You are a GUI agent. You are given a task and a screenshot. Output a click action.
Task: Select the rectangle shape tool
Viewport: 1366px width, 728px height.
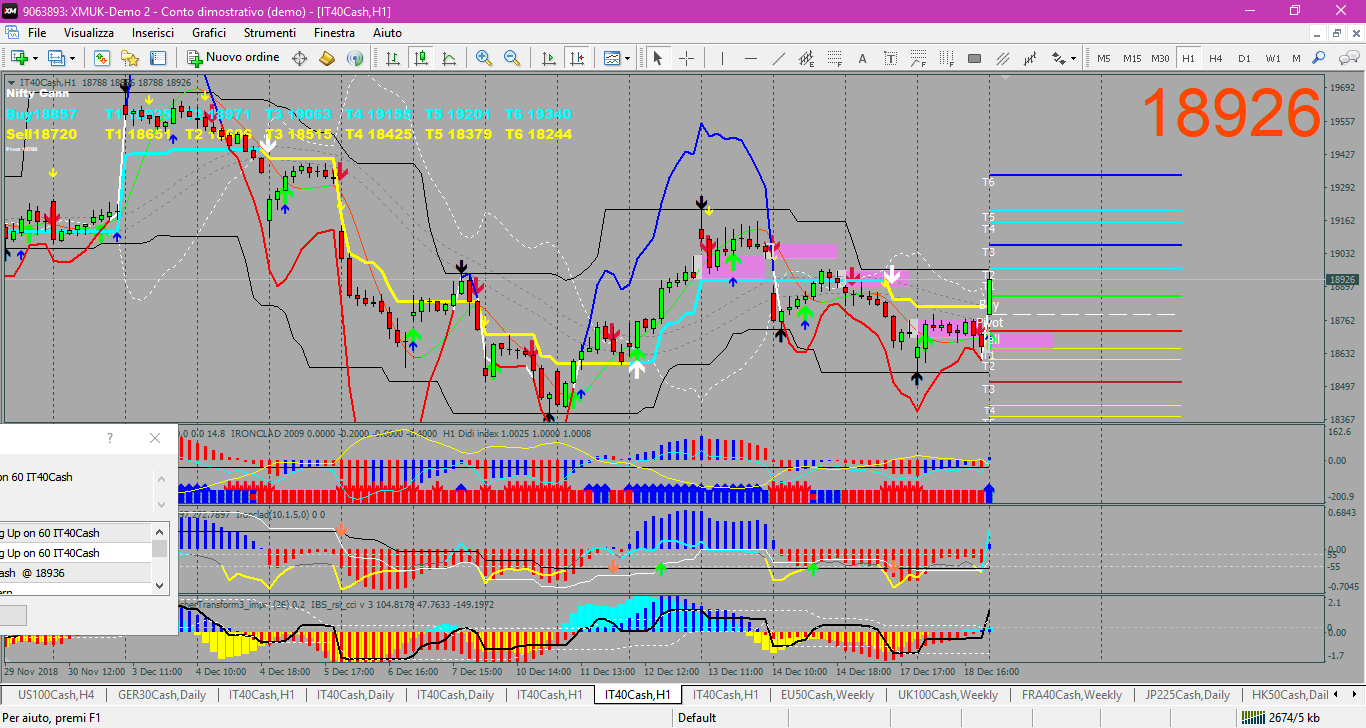click(x=974, y=58)
